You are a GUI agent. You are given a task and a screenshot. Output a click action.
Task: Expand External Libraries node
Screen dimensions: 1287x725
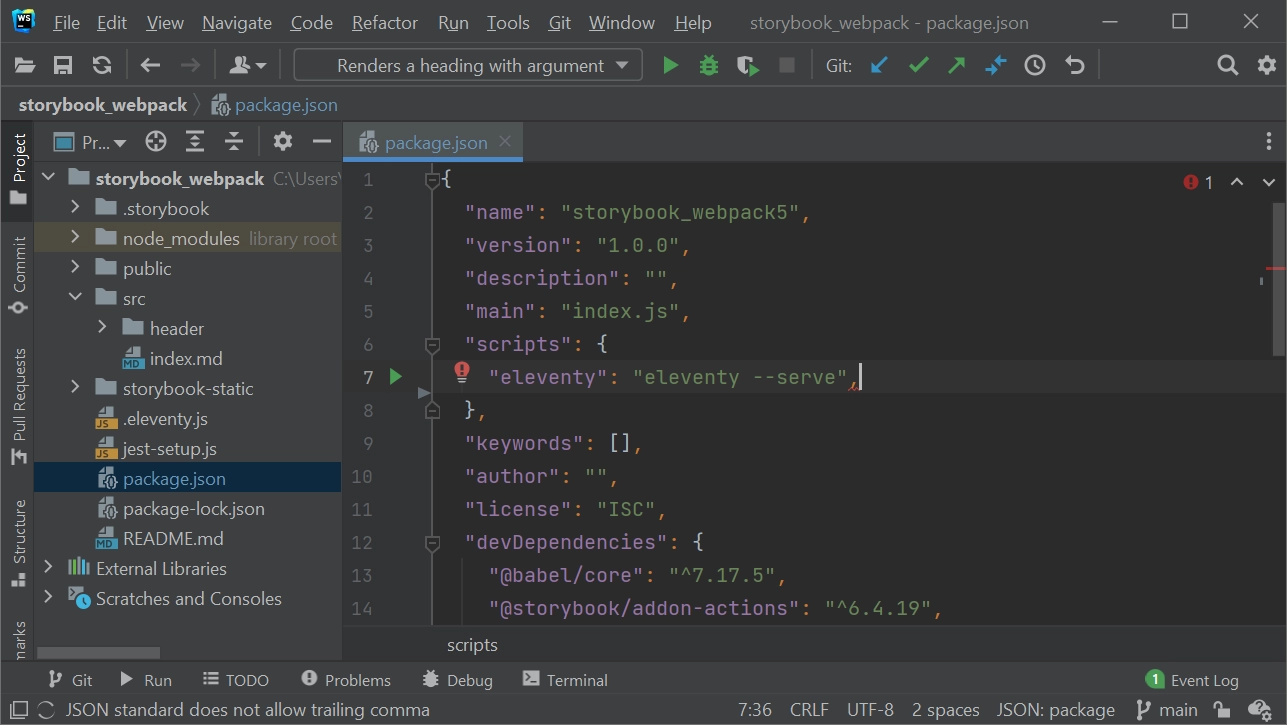pos(48,568)
